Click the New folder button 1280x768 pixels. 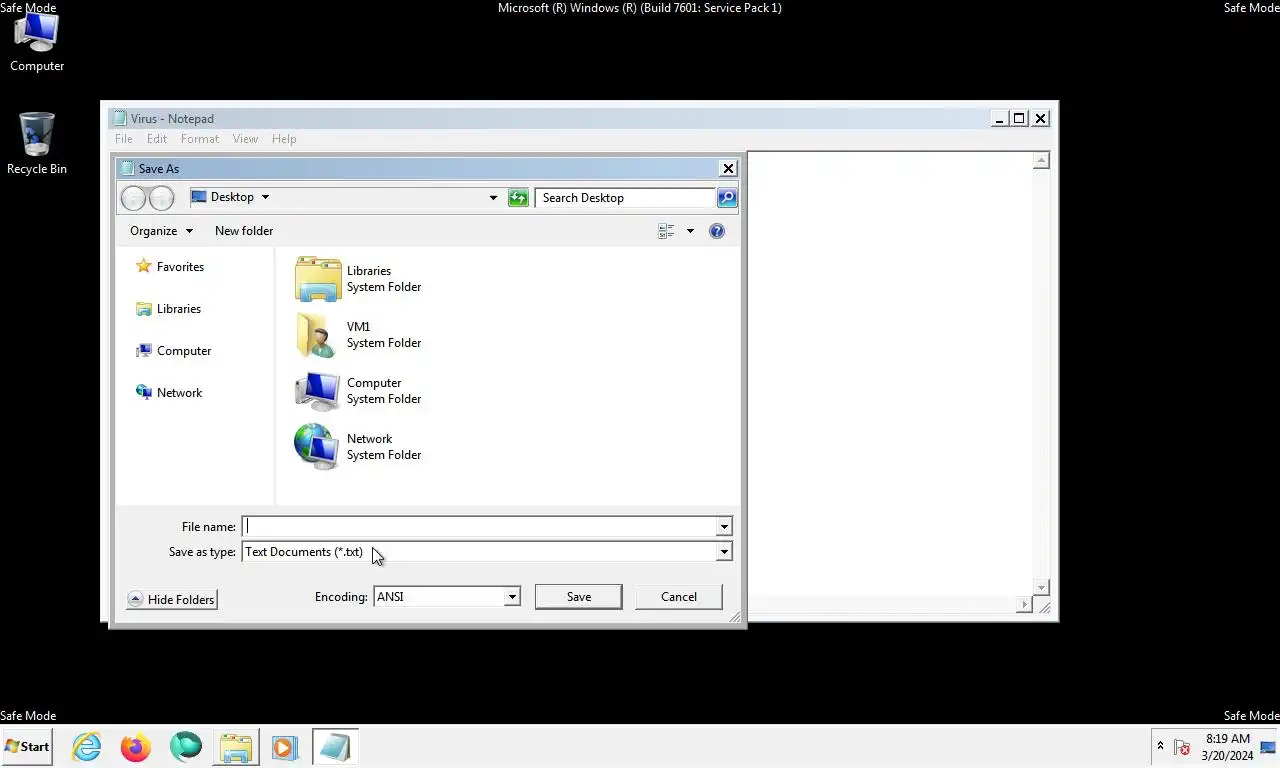244,231
